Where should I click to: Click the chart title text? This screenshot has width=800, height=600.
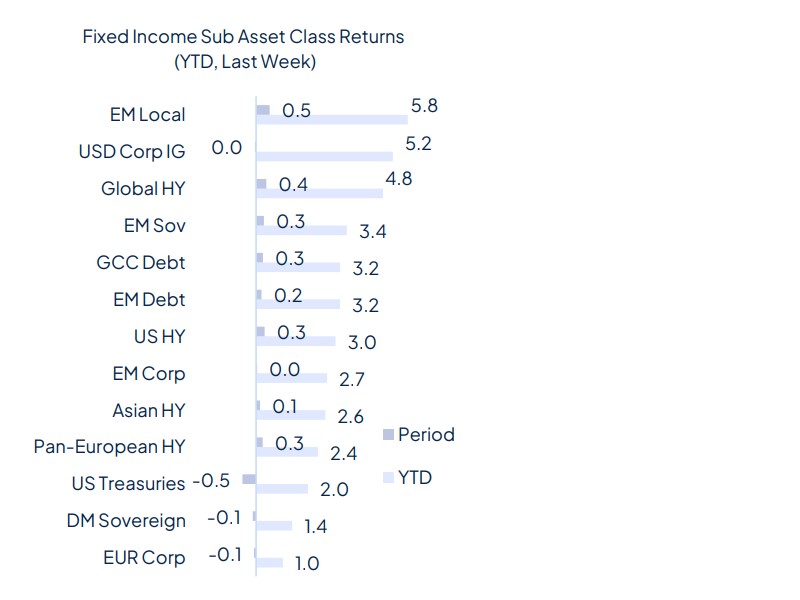point(244,49)
